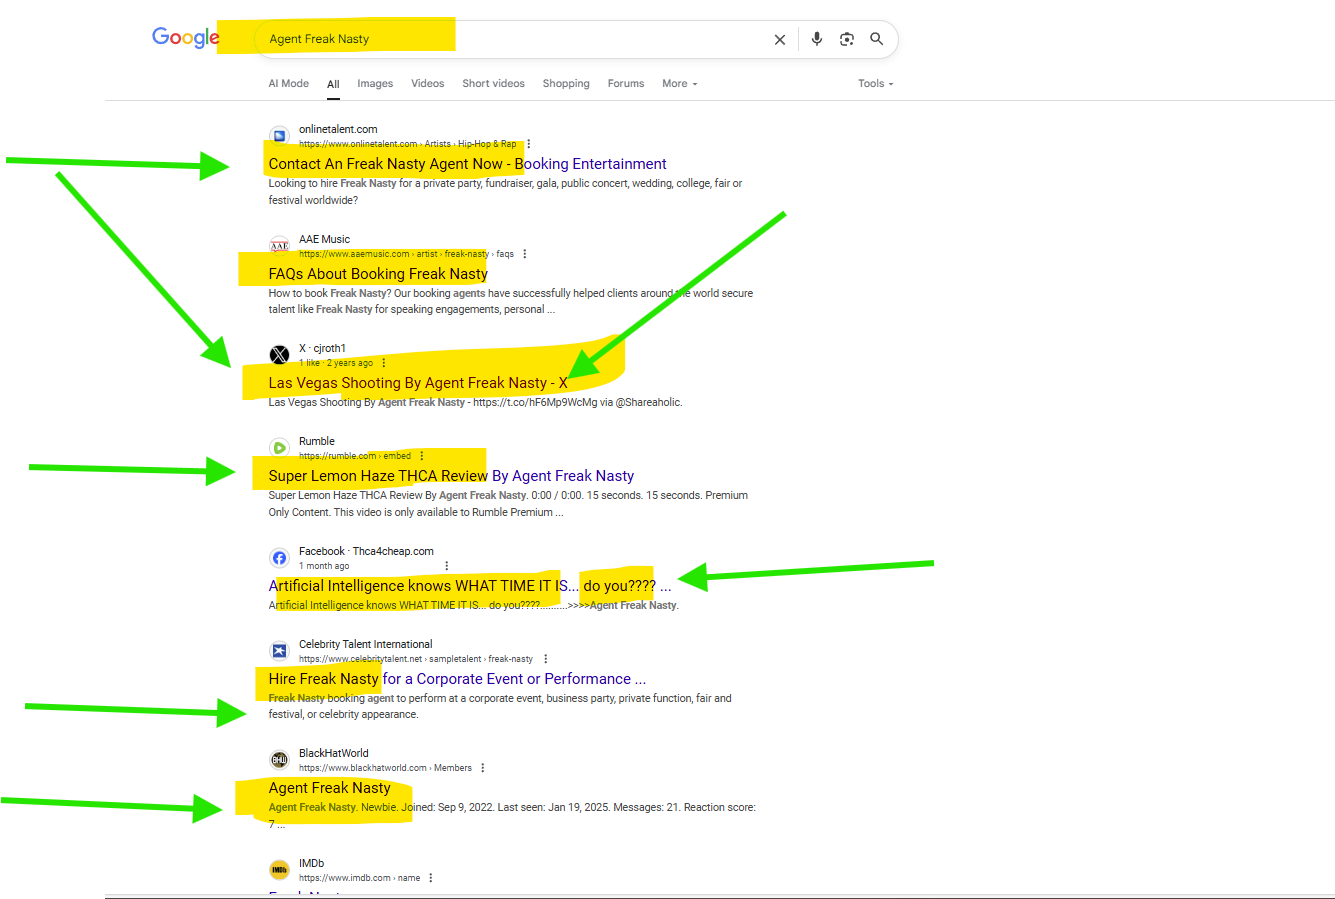This screenshot has width=1335, height=899.
Task: Open search by image lens icon
Action: 847,39
